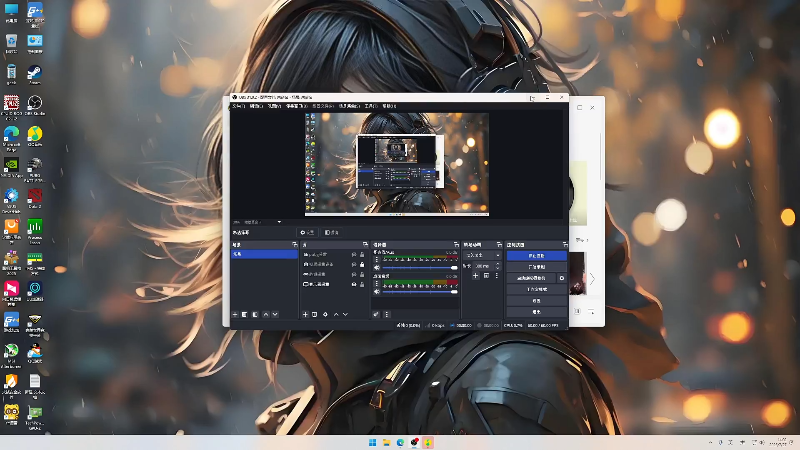Adjust the upper mixer channel volume slider

click(419, 268)
